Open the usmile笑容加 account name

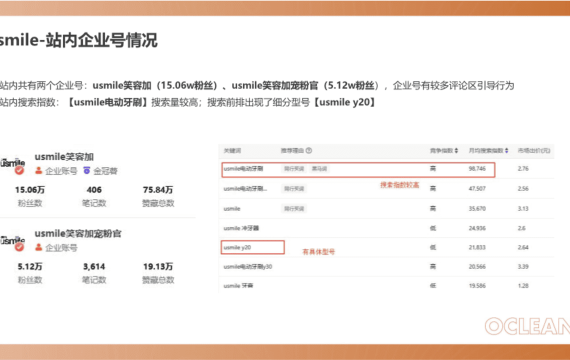pyautogui.click(x=64, y=157)
